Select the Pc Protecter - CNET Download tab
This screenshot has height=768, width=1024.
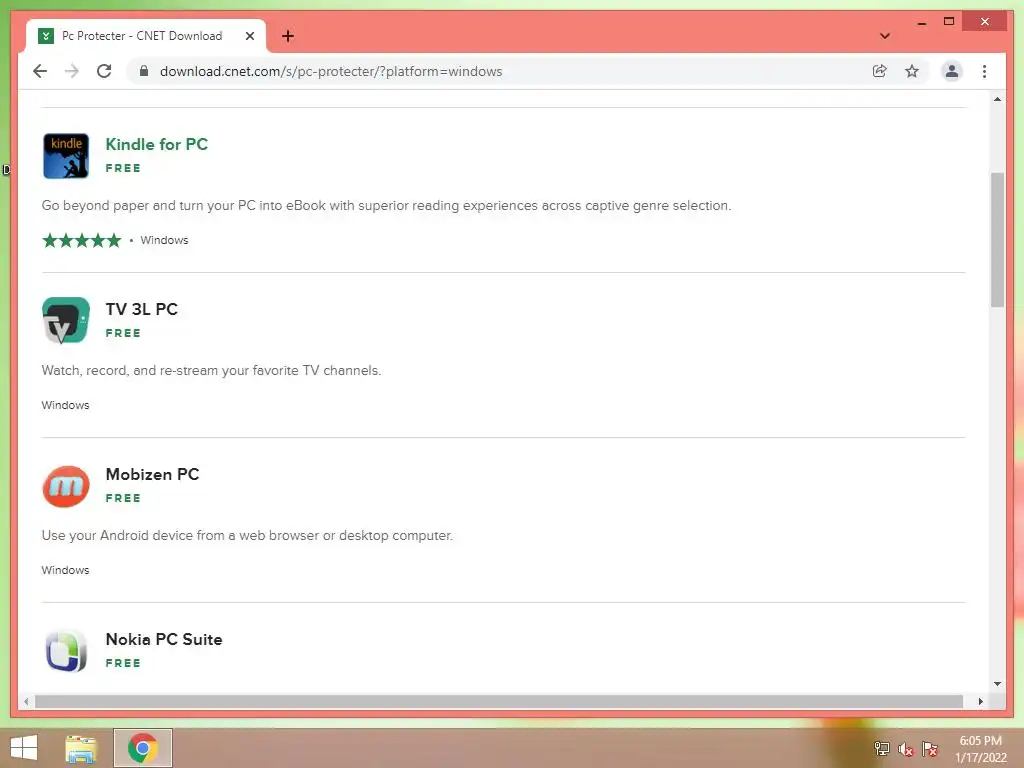coord(146,36)
